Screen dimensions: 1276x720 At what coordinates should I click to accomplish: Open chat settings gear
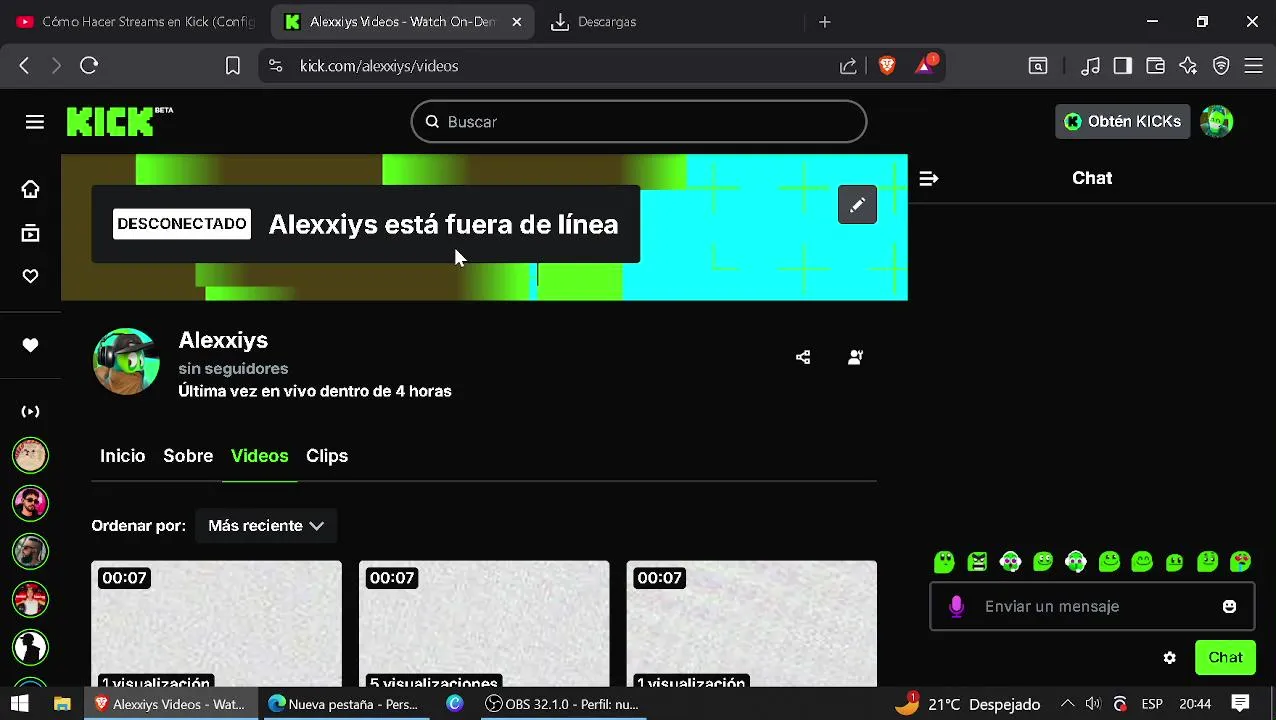click(1169, 658)
